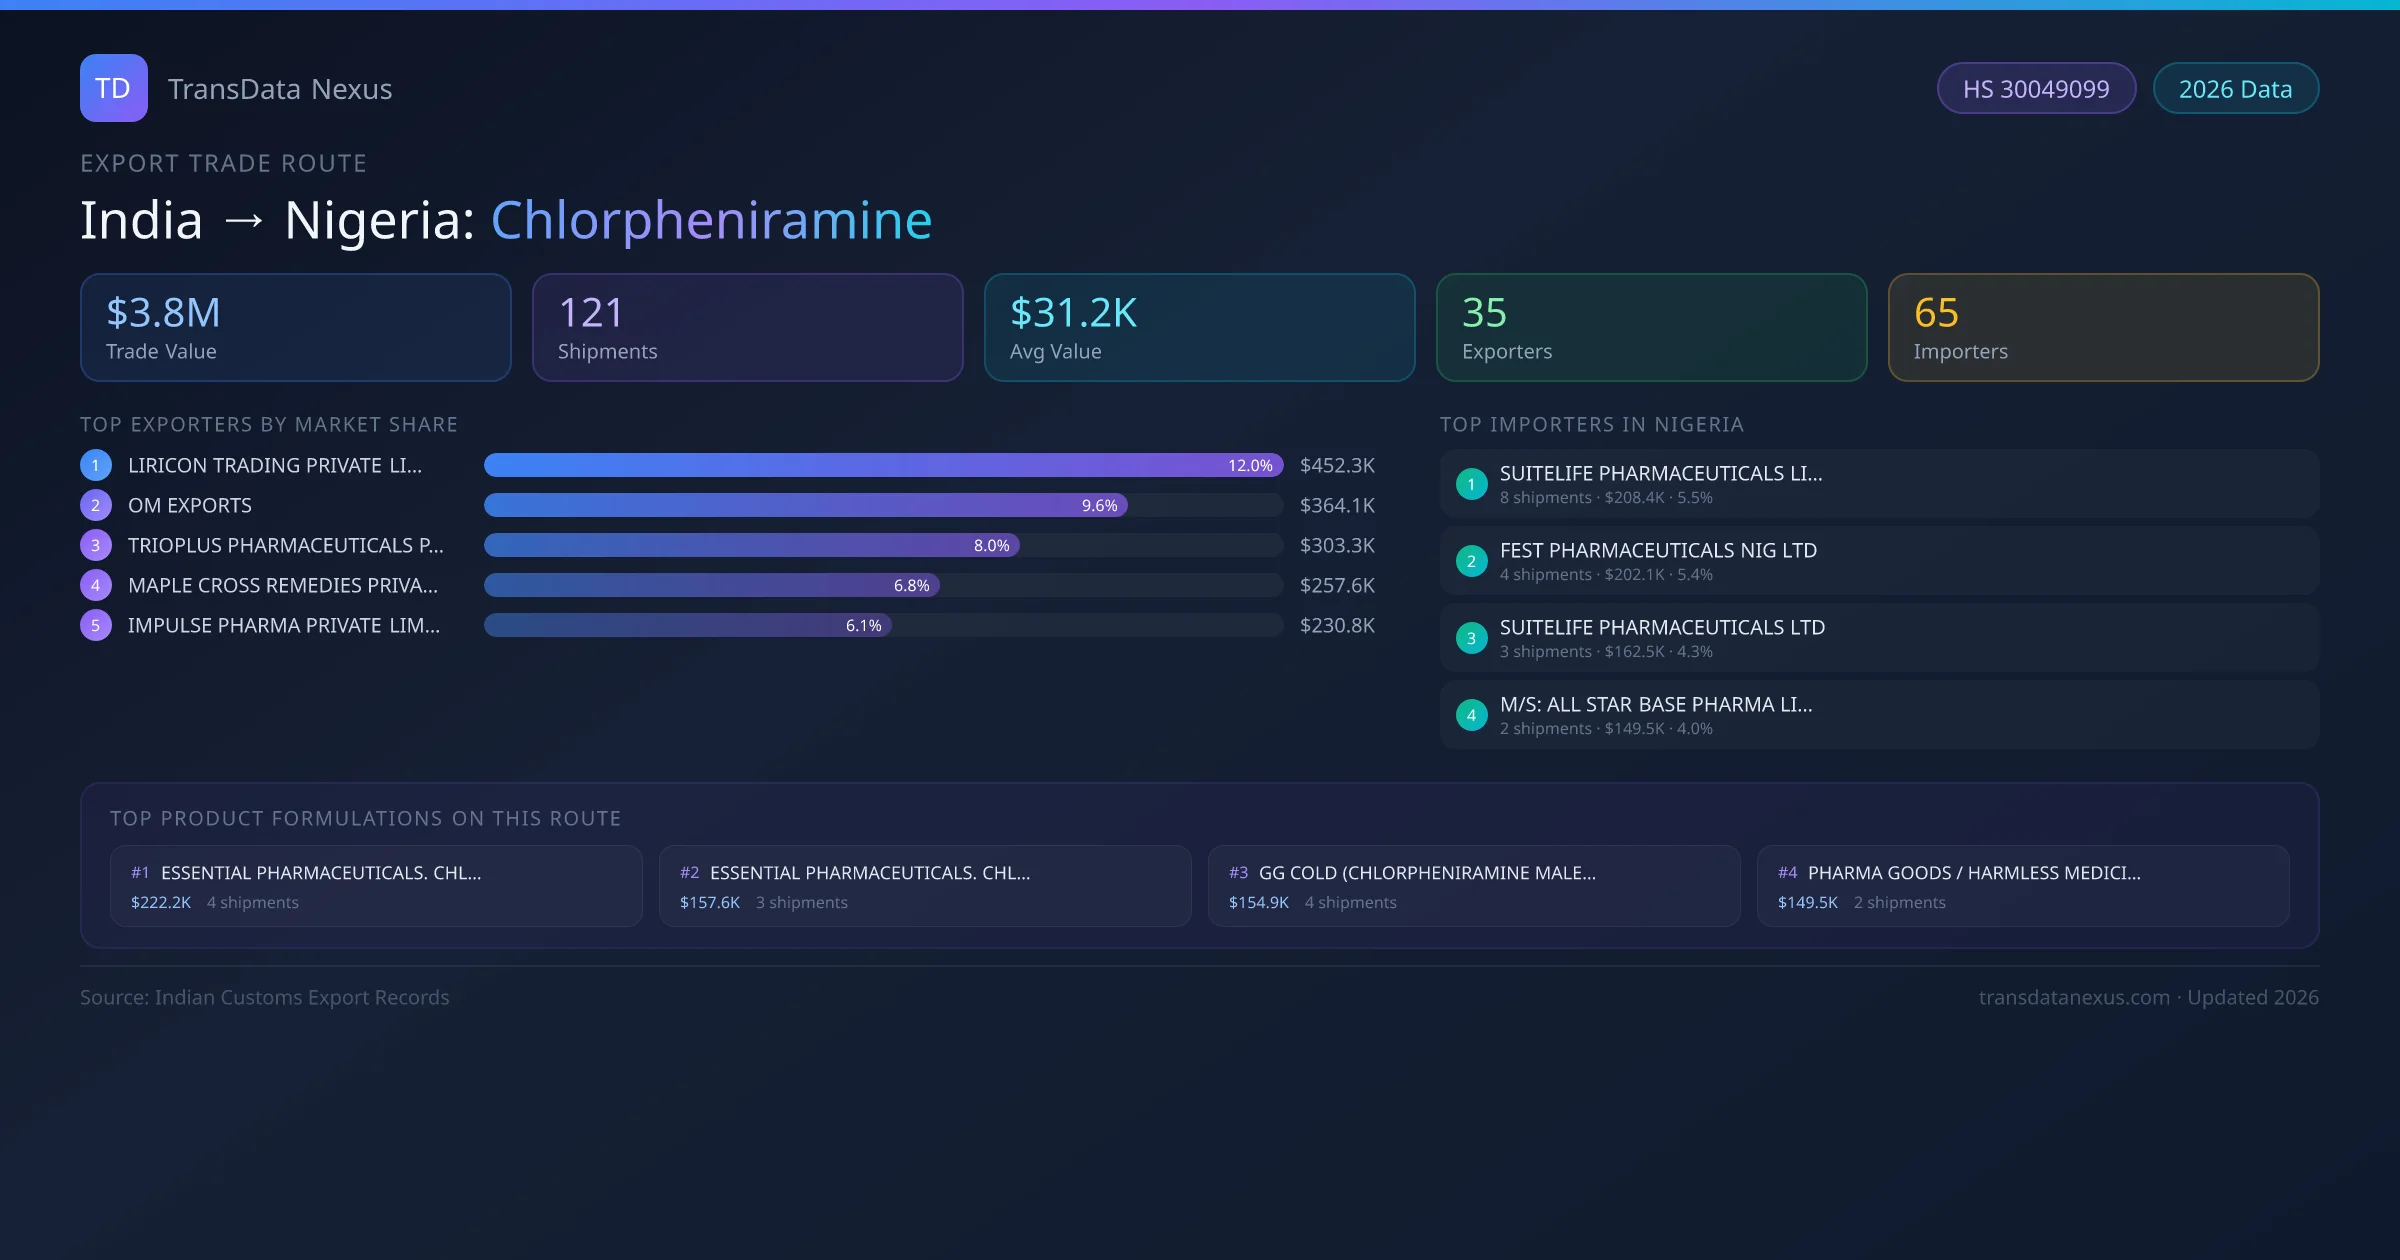Click the 9.6% bar for OM Exports

point(805,505)
